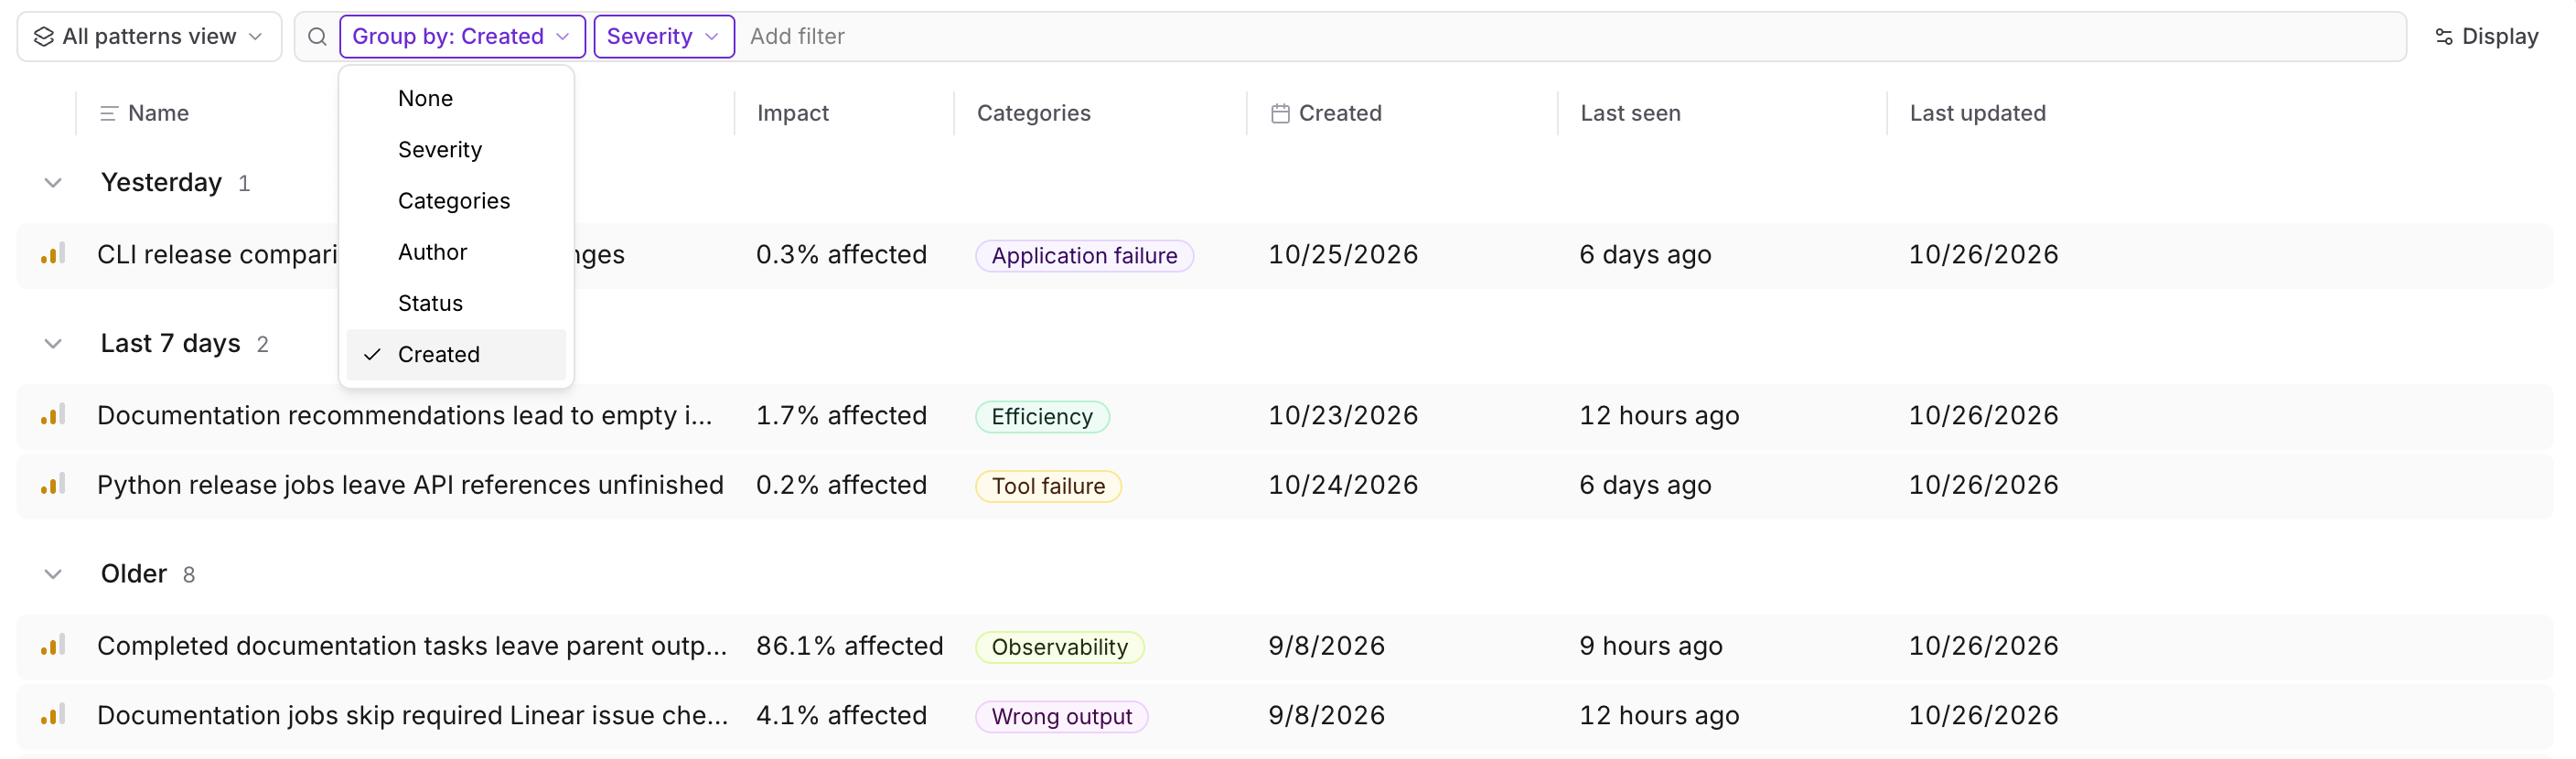2576x759 pixels.
Task: Choose Categories grouping option
Action: coord(456,201)
